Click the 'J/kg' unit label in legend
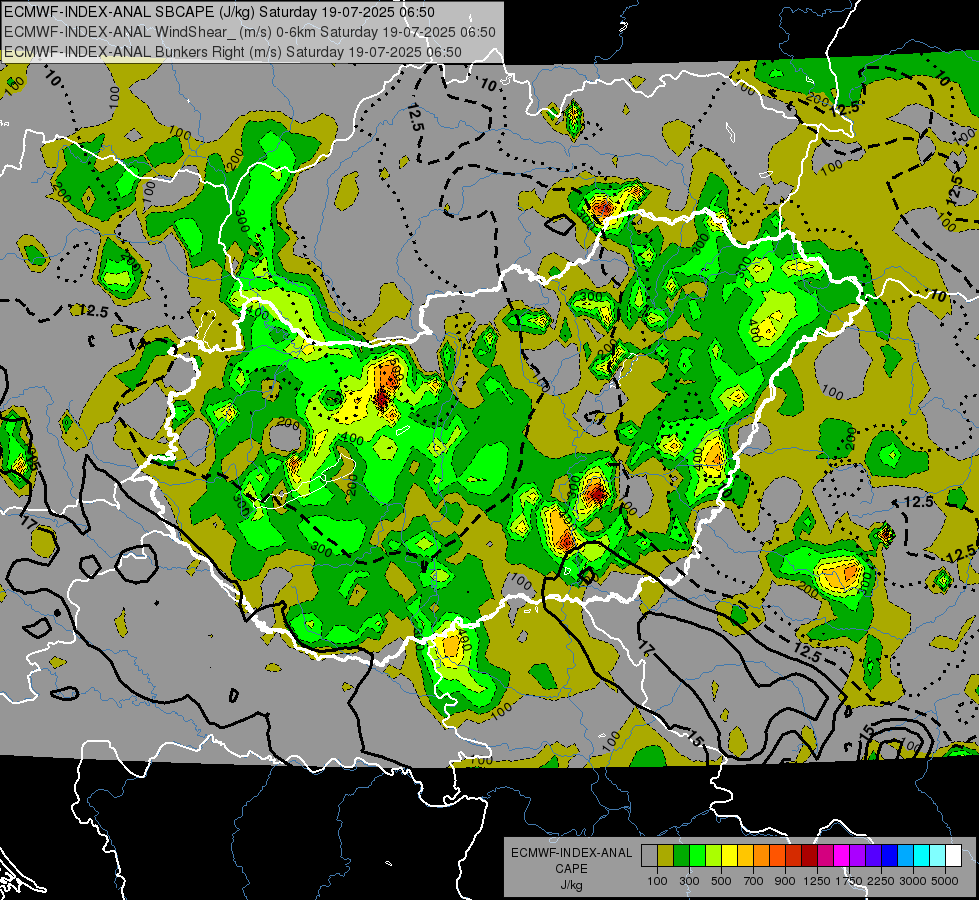The image size is (979, 900). click(571, 885)
